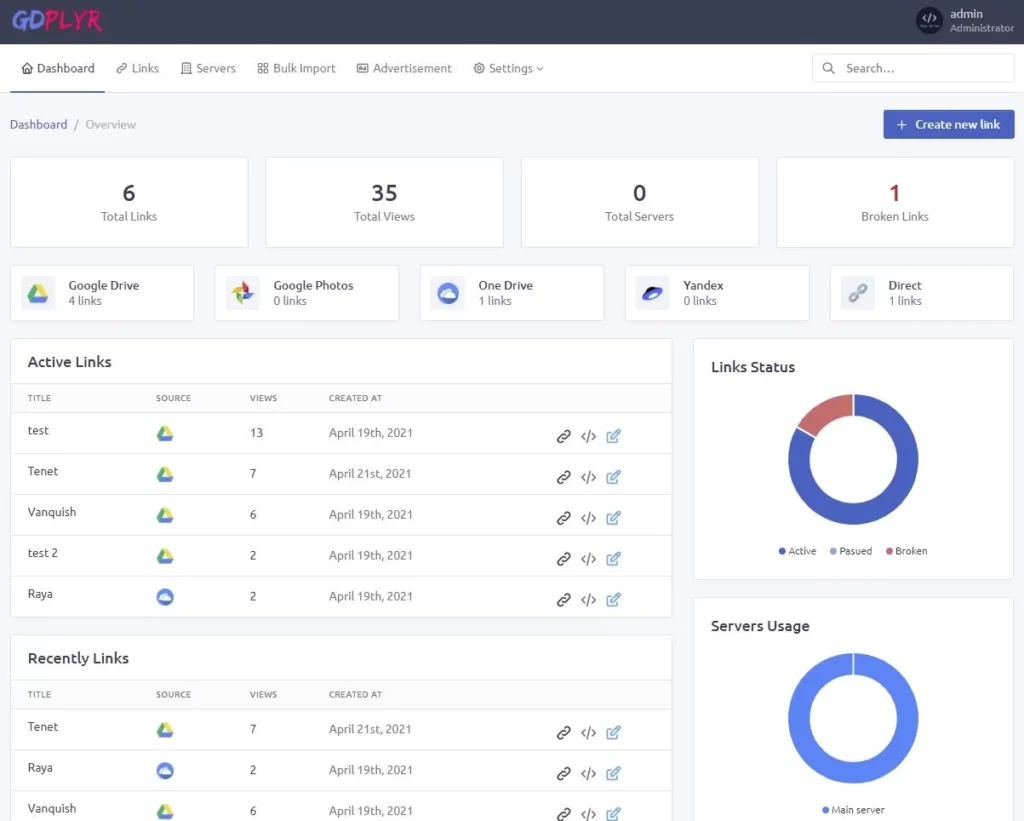Click the One Drive source icon

(x=447, y=292)
